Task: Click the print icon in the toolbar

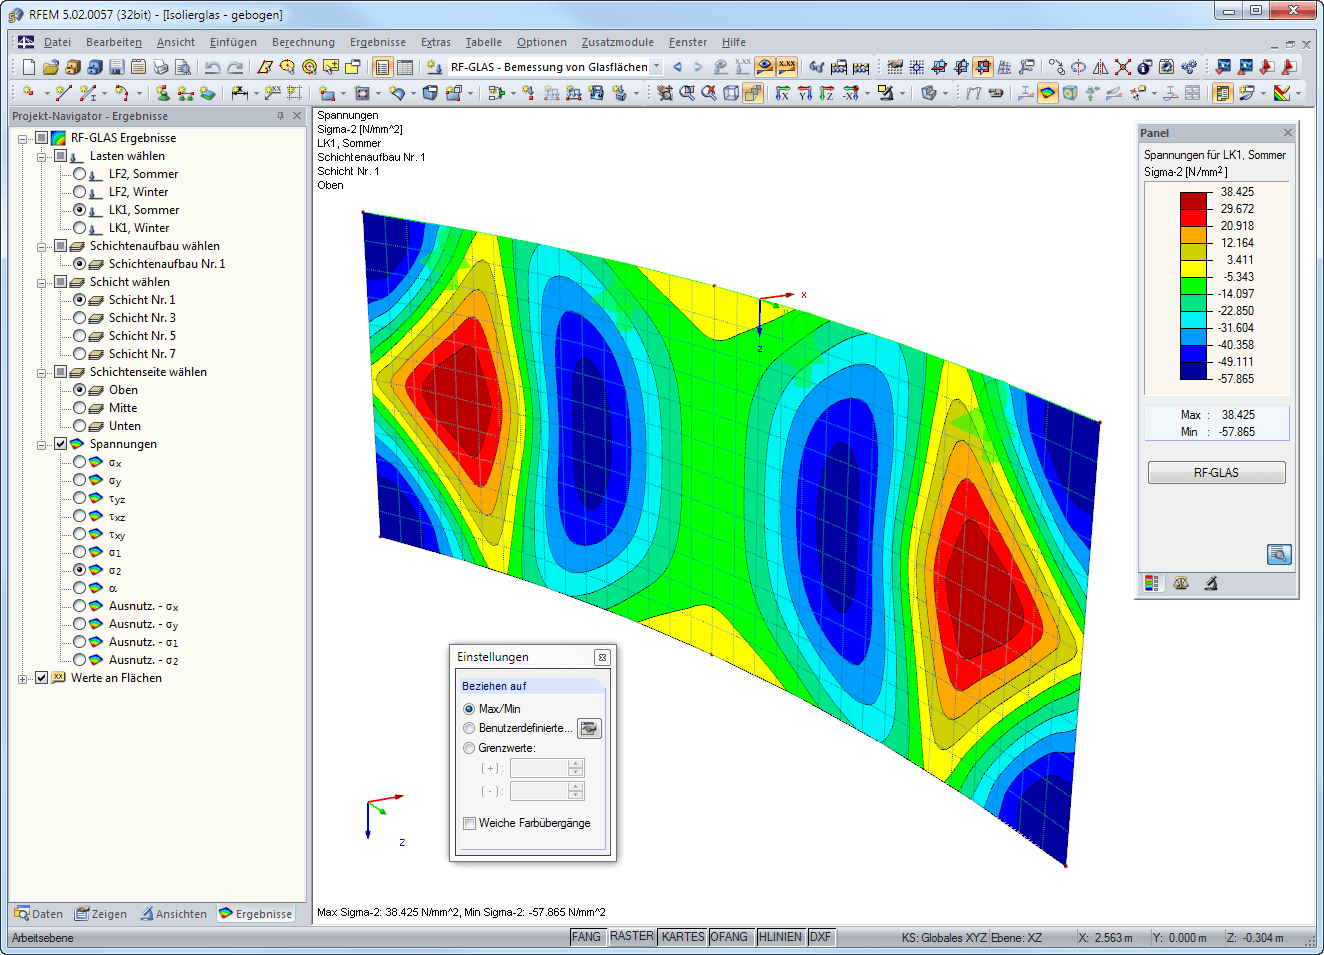Action: (x=162, y=68)
